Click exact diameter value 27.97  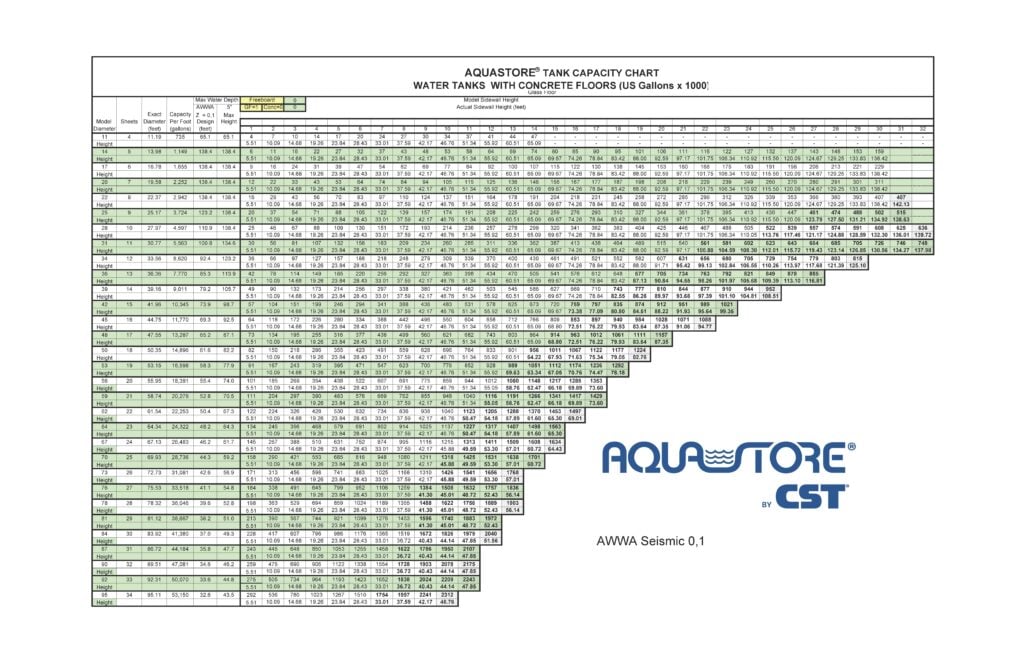[x=154, y=228]
